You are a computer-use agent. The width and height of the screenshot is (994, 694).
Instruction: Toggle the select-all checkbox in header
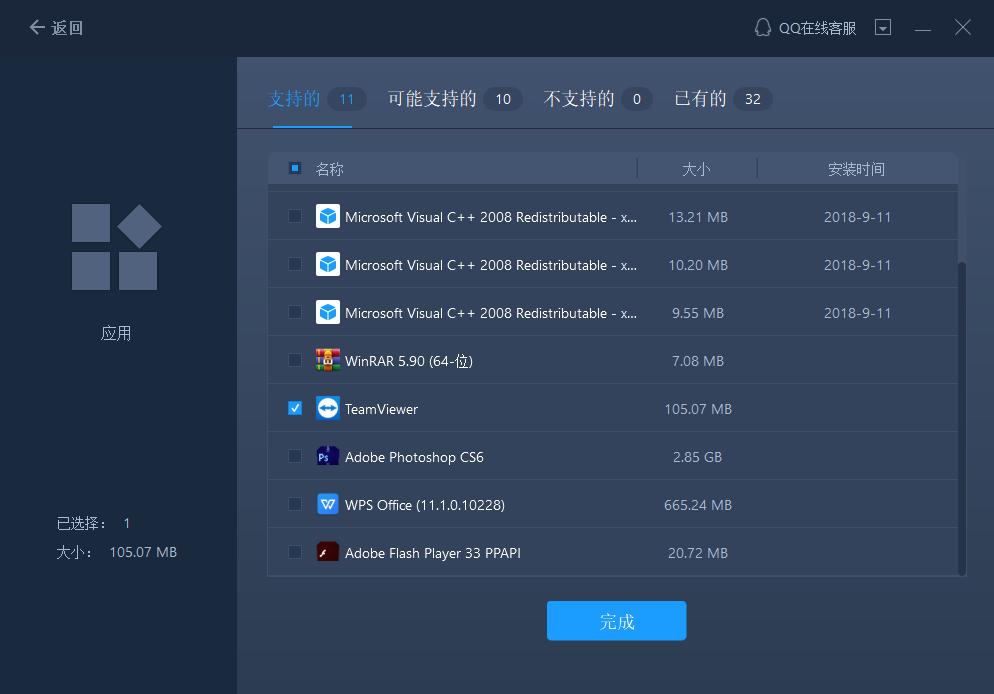point(295,168)
